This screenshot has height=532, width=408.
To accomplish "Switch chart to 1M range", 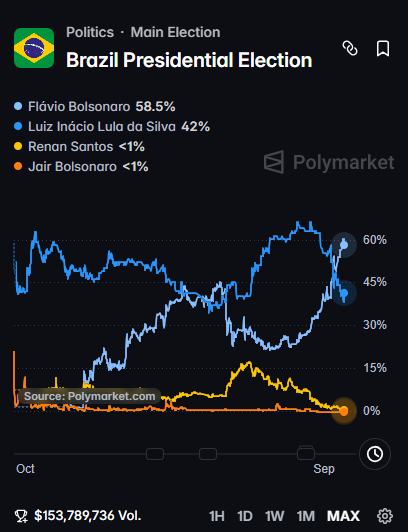I will pos(306,516).
